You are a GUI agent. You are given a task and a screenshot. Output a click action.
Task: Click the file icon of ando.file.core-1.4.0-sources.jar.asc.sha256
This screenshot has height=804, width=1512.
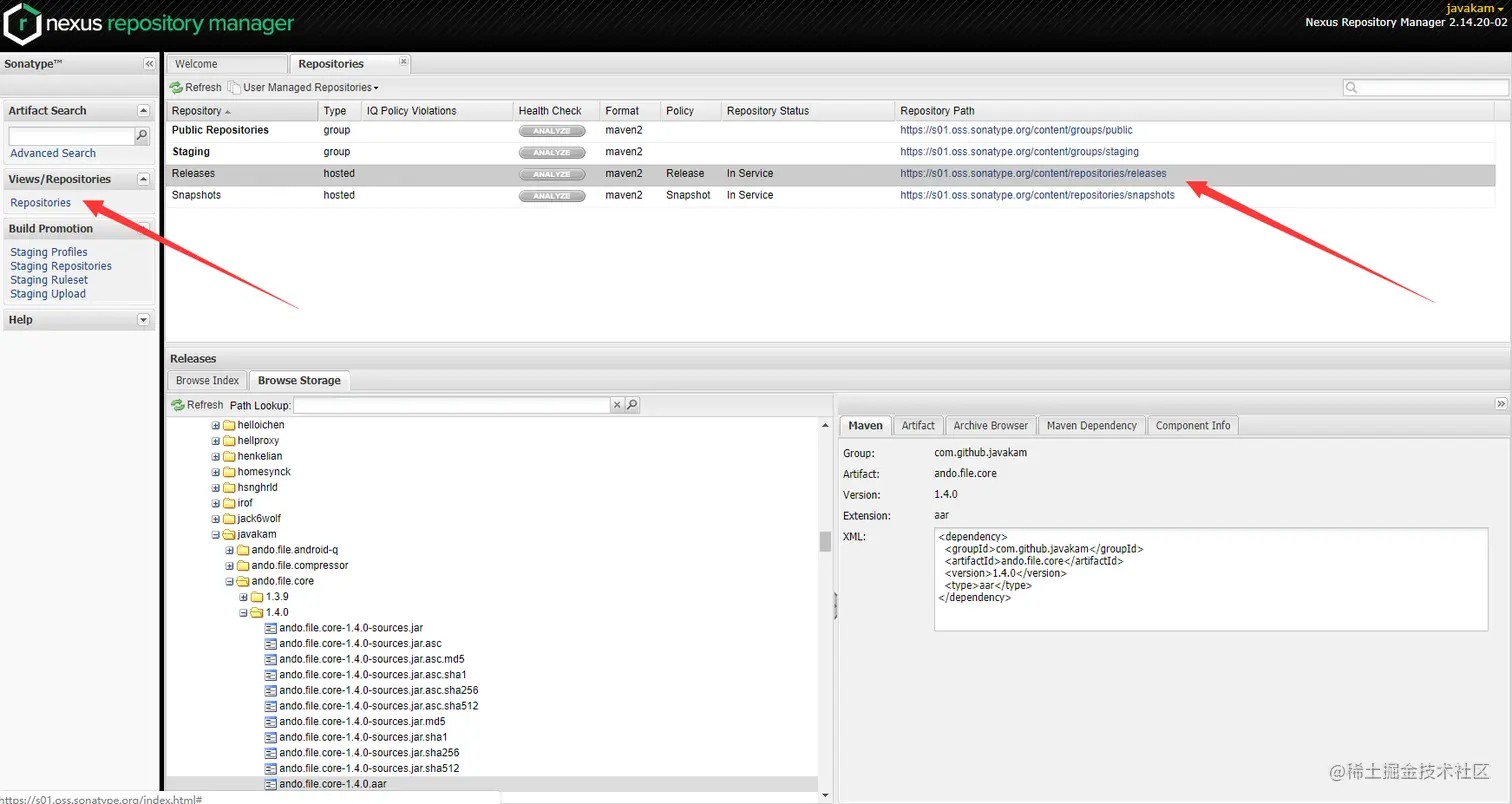[x=270, y=690]
